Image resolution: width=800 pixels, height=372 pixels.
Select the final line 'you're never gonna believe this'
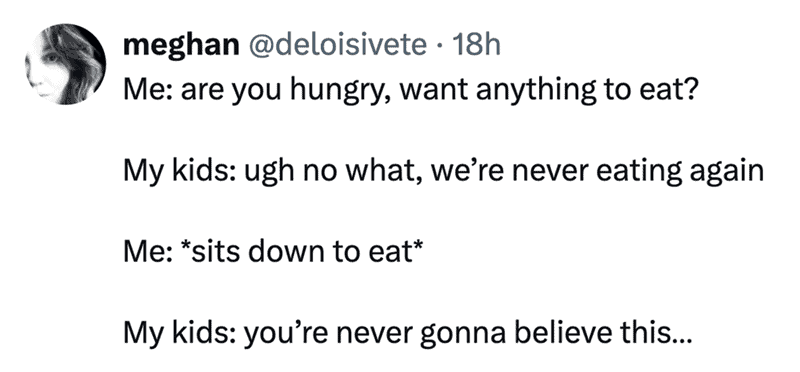[x=407, y=334]
